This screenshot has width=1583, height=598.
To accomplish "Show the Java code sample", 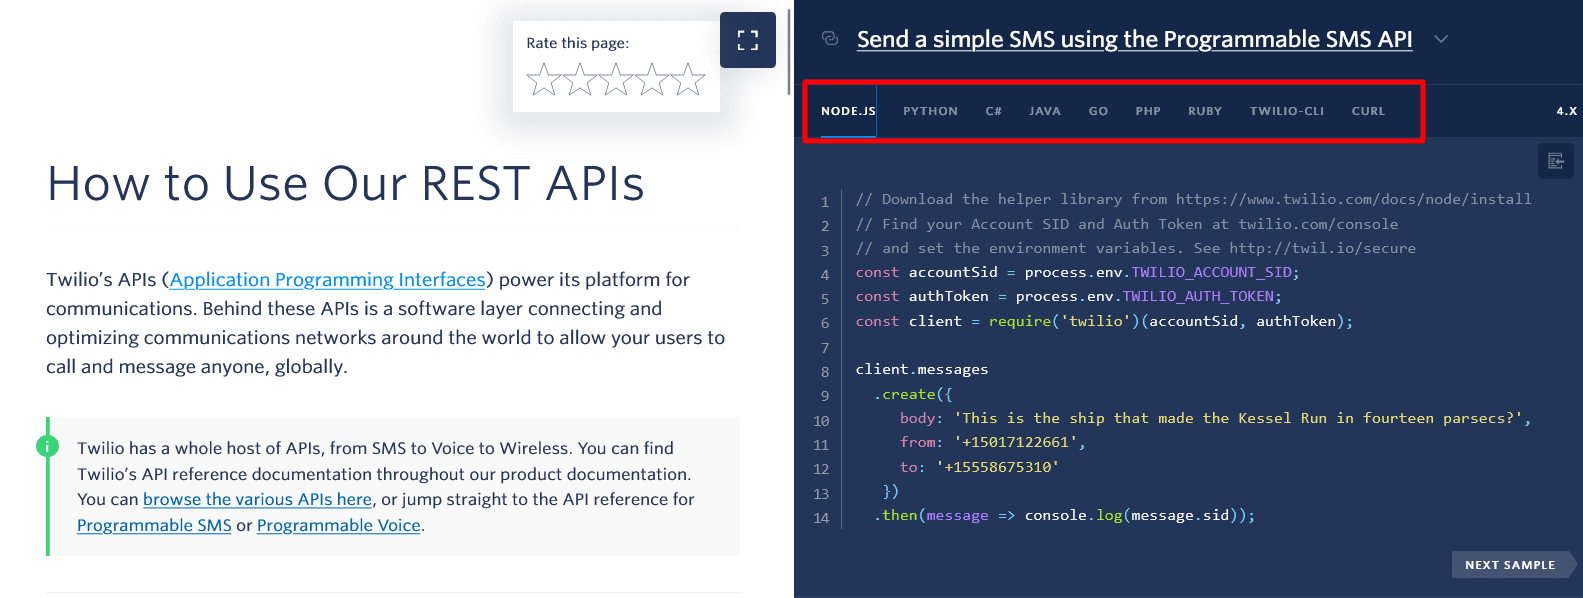I will 1044,111.
